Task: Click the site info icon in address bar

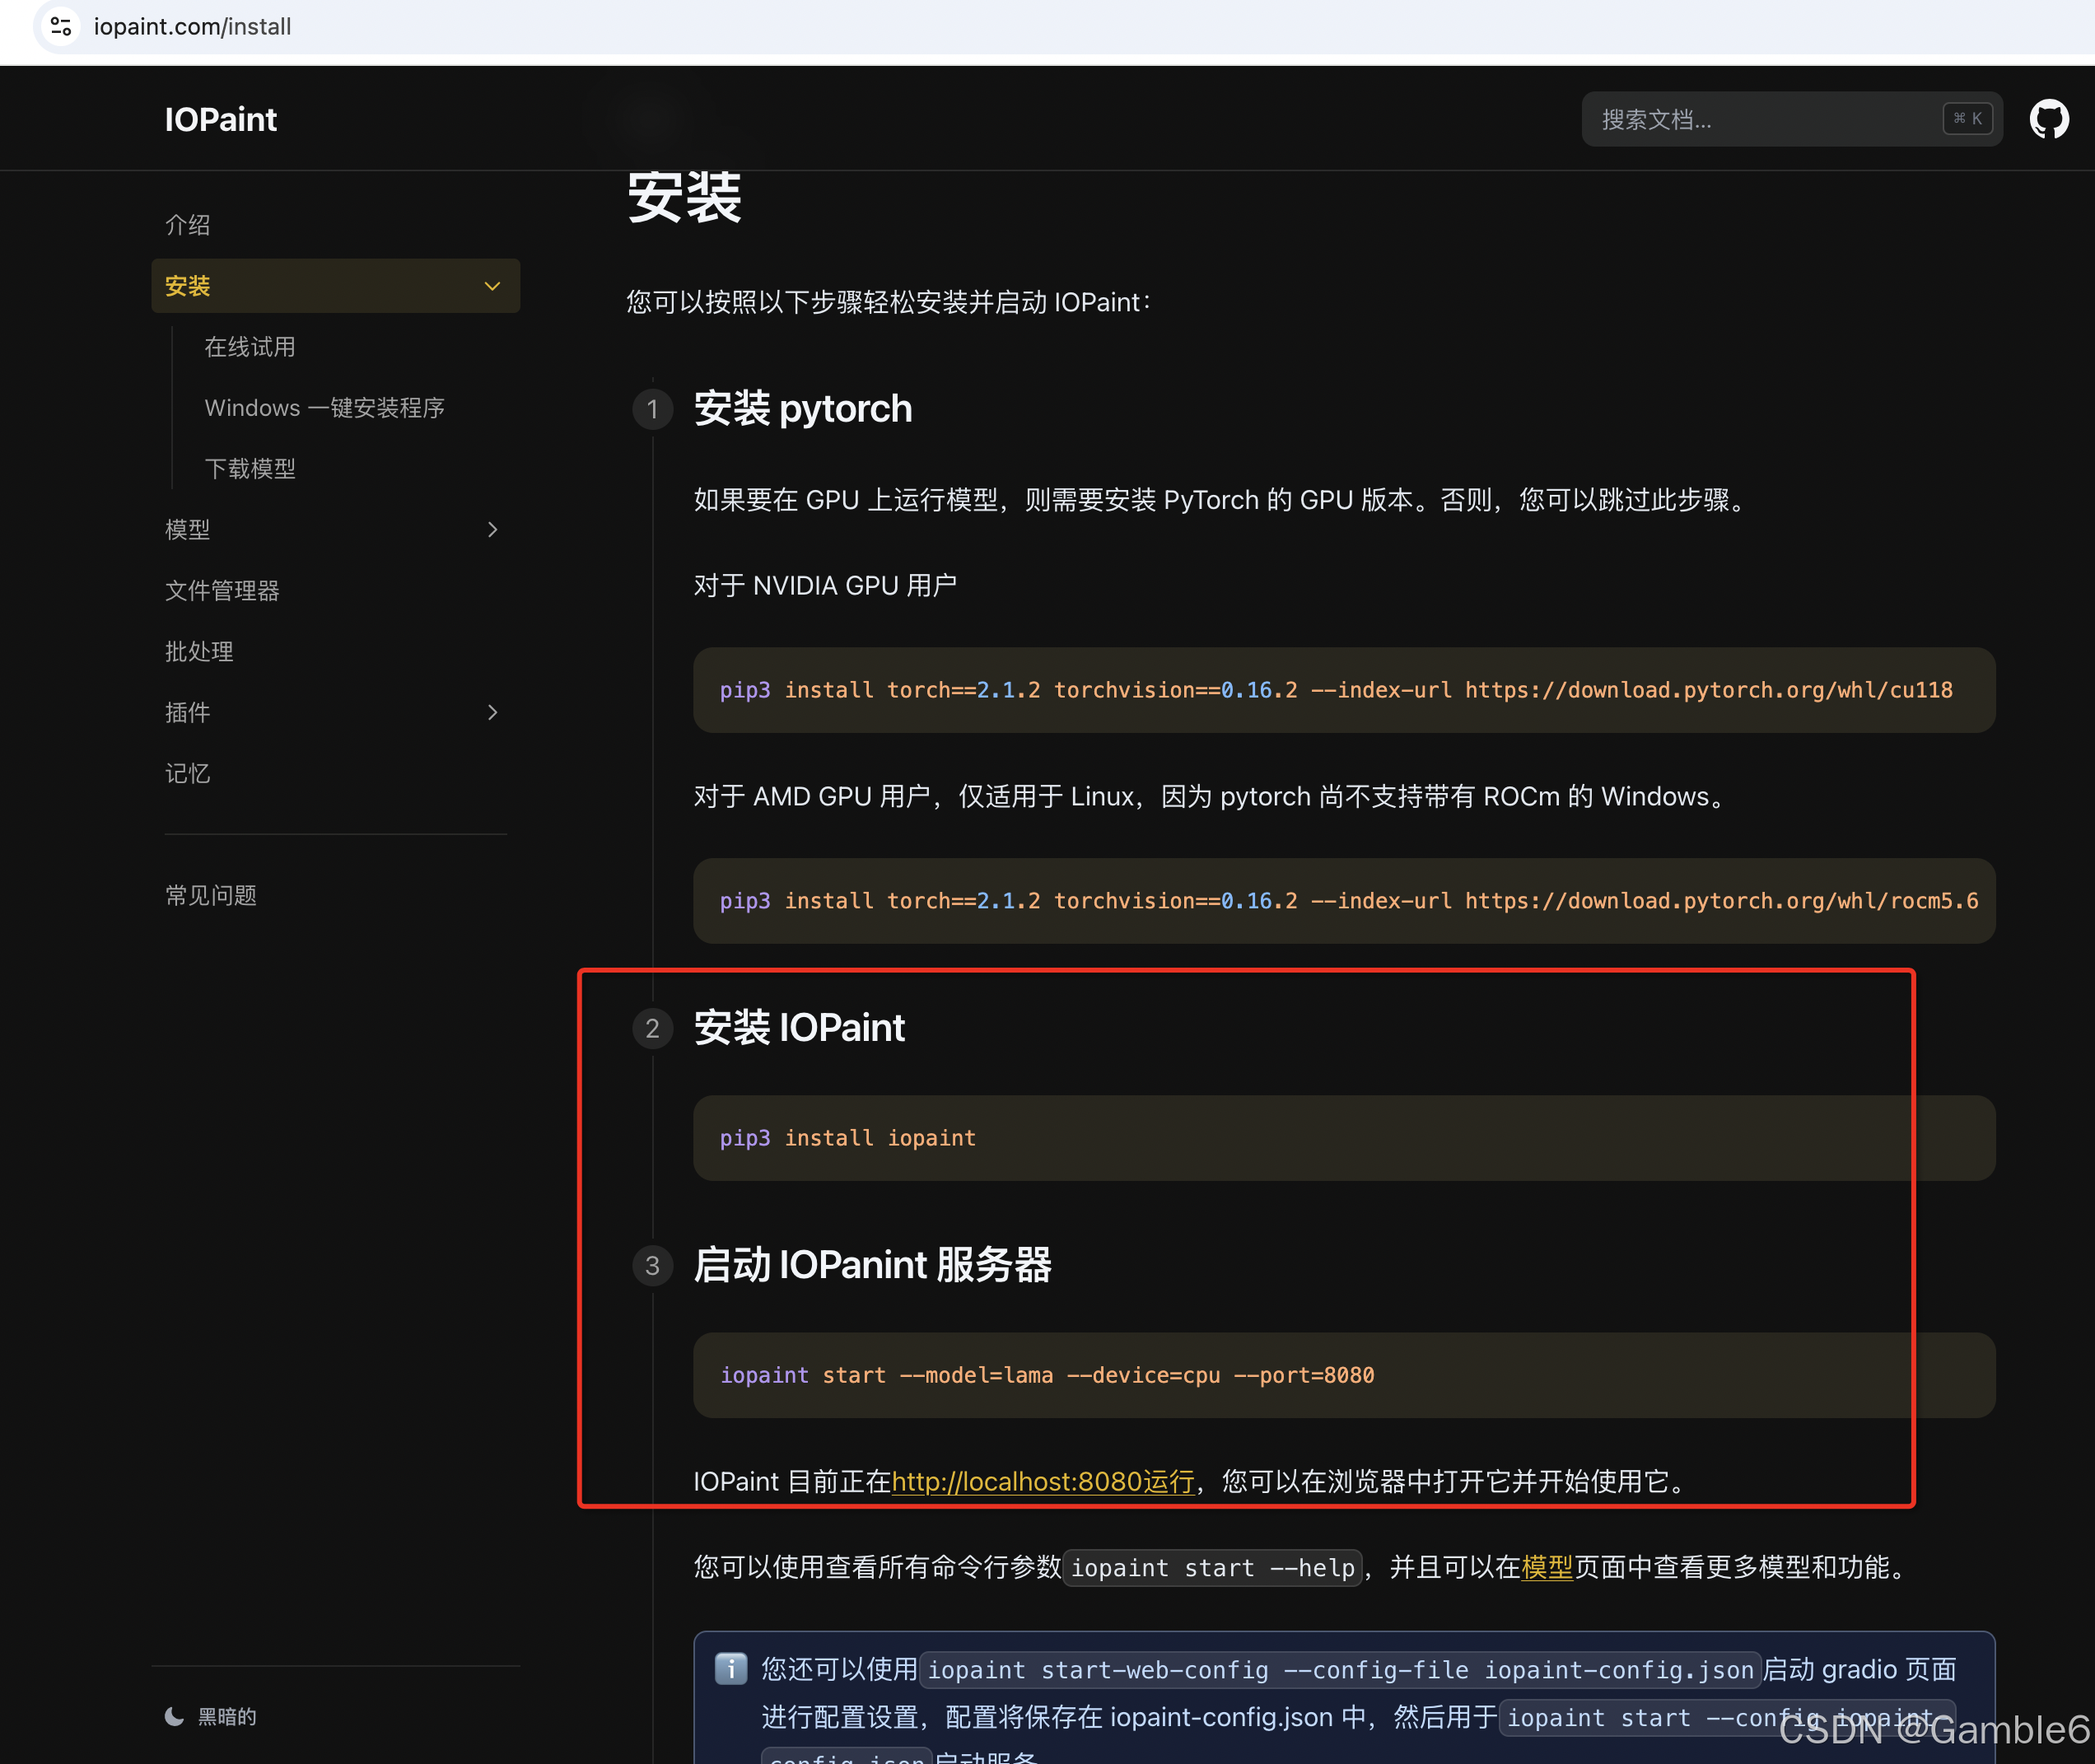Action: pos(61,26)
